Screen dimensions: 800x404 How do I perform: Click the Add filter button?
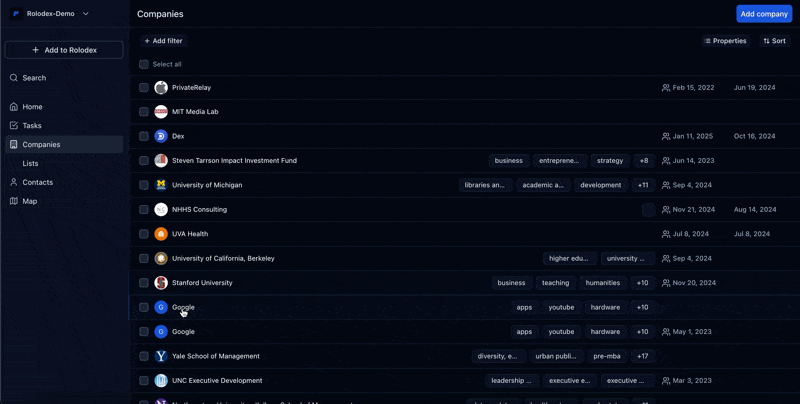[x=163, y=41]
